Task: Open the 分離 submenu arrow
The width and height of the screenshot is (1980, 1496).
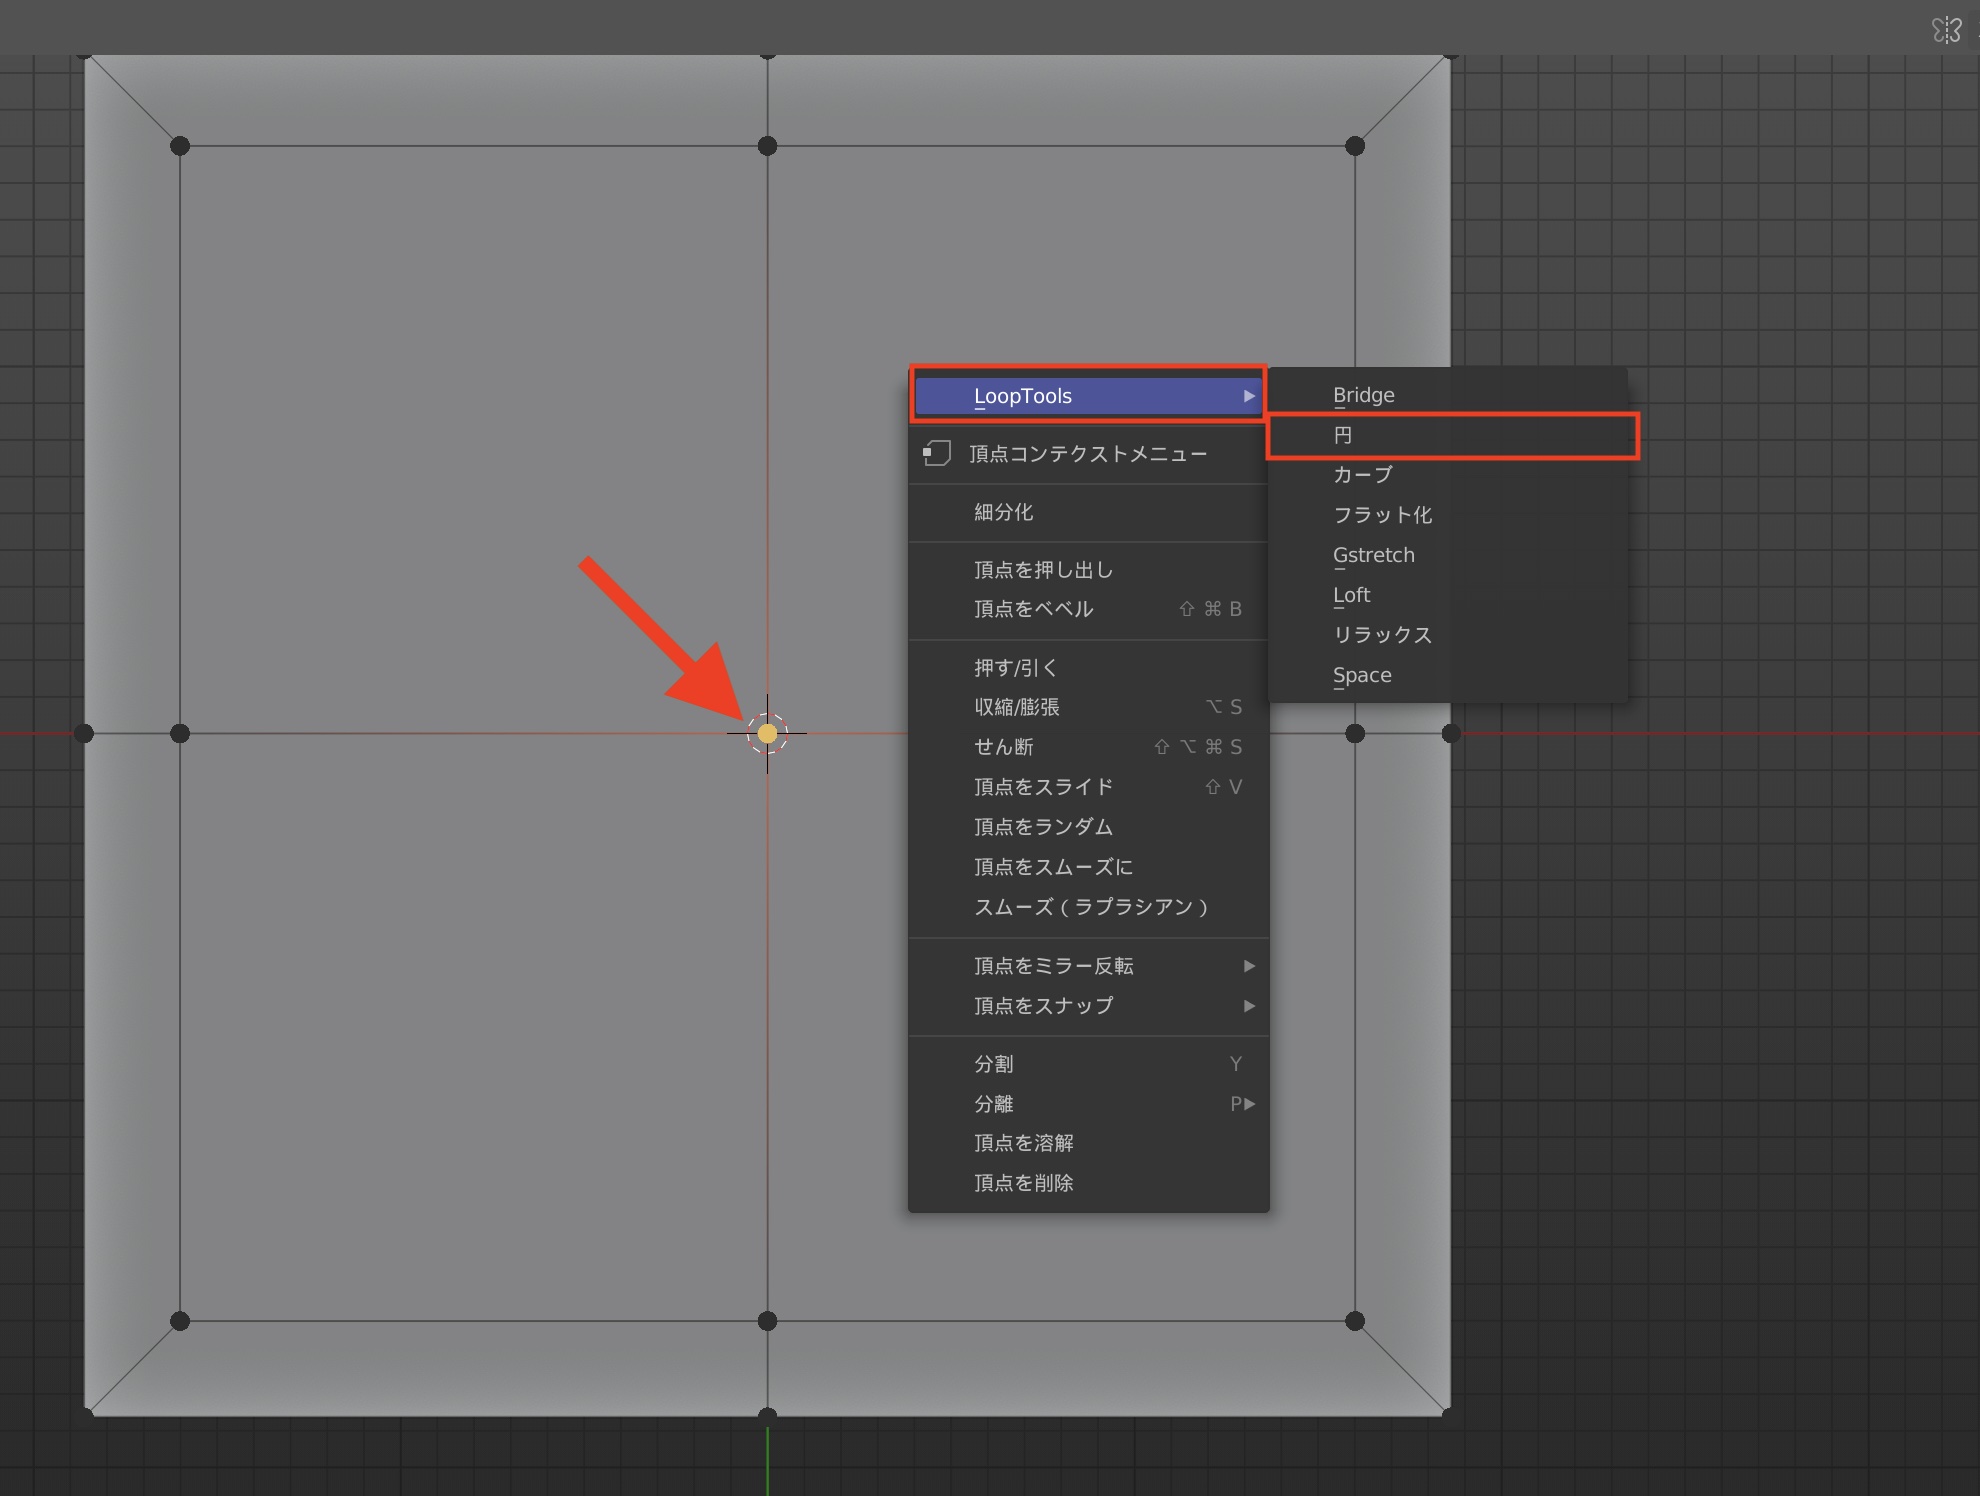Action: [1247, 1104]
